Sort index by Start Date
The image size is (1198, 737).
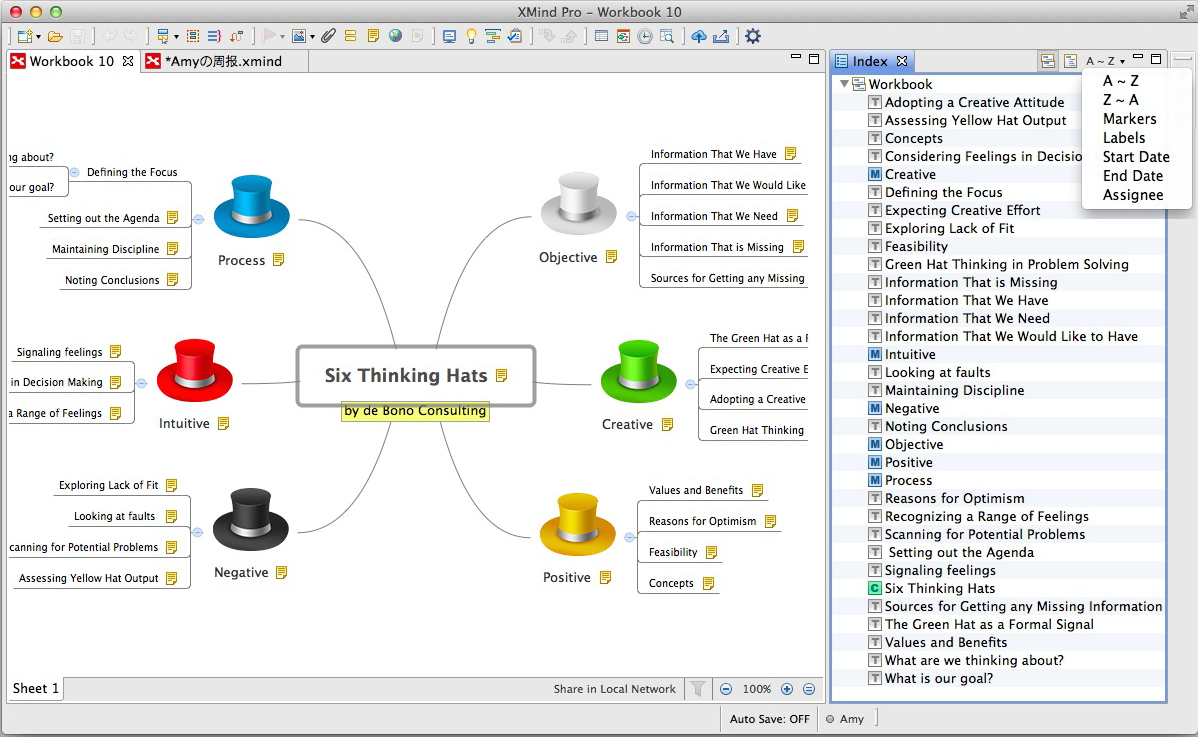point(1136,157)
